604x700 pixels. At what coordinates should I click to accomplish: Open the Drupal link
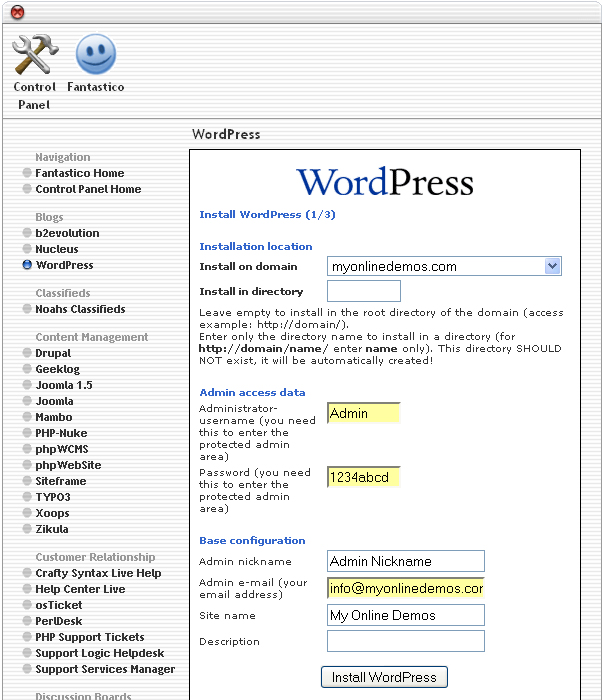53,353
